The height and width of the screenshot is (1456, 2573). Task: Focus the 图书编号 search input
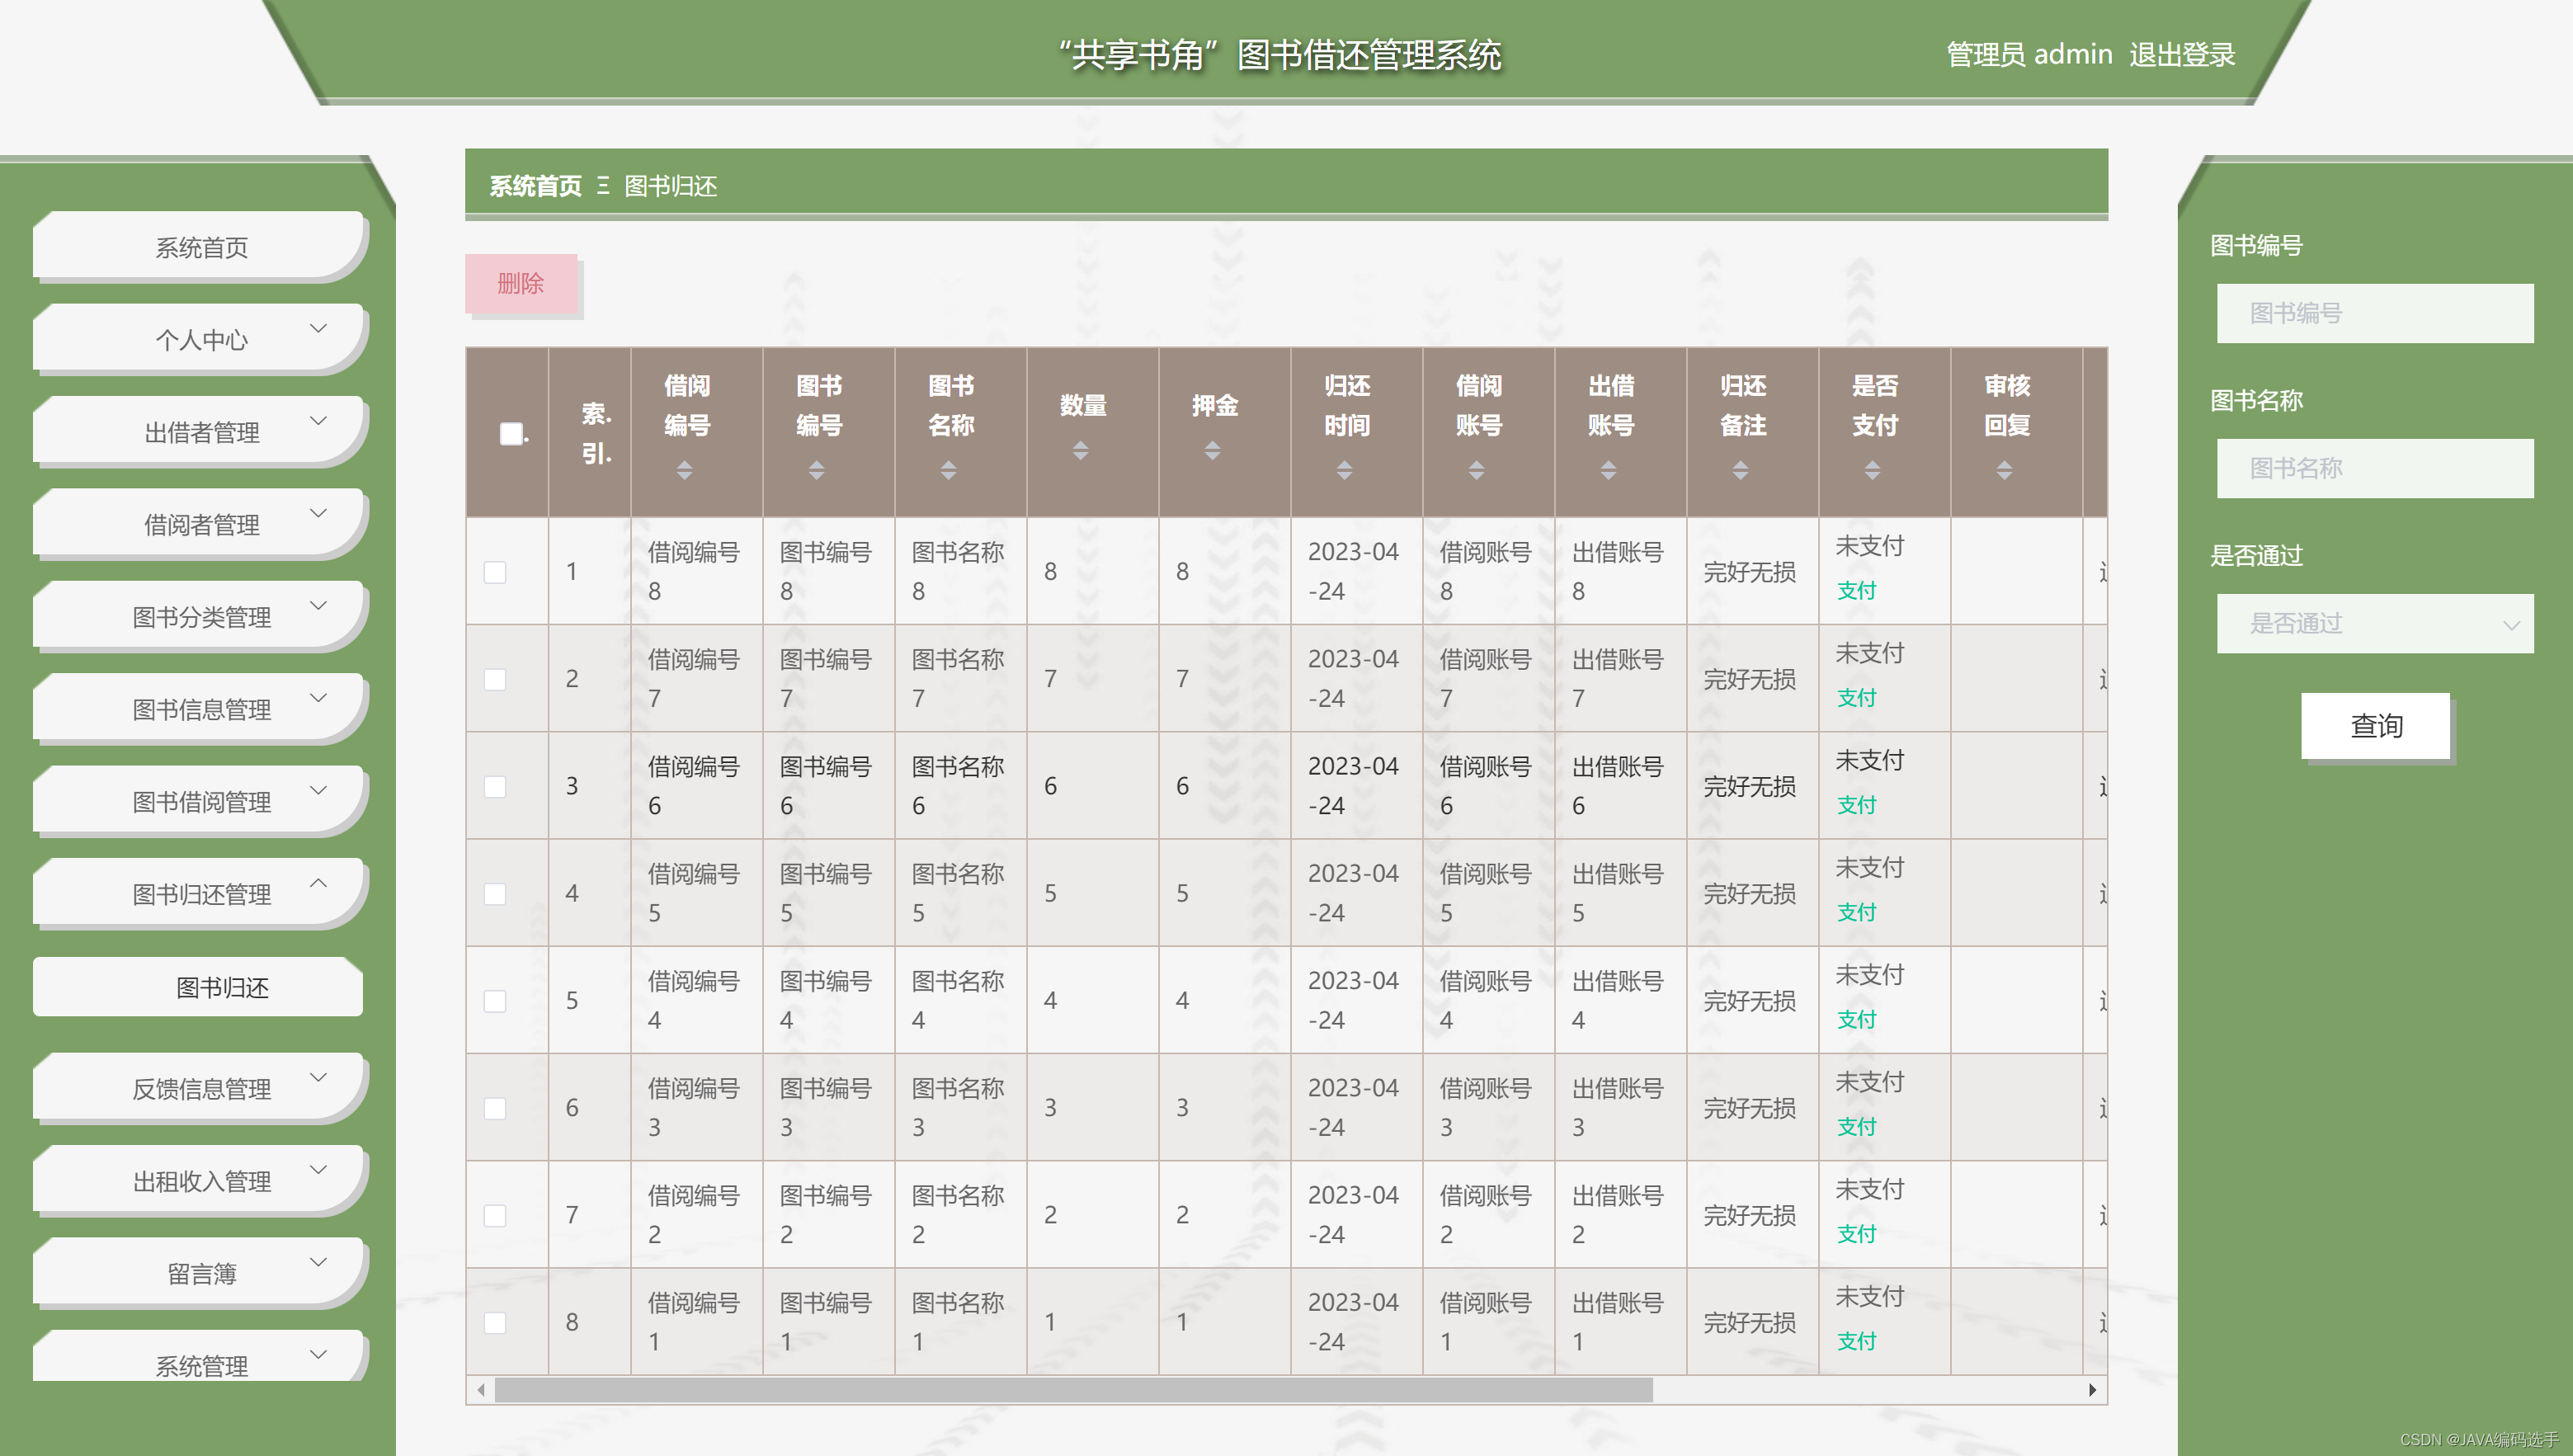pyautogui.click(x=2374, y=314)
